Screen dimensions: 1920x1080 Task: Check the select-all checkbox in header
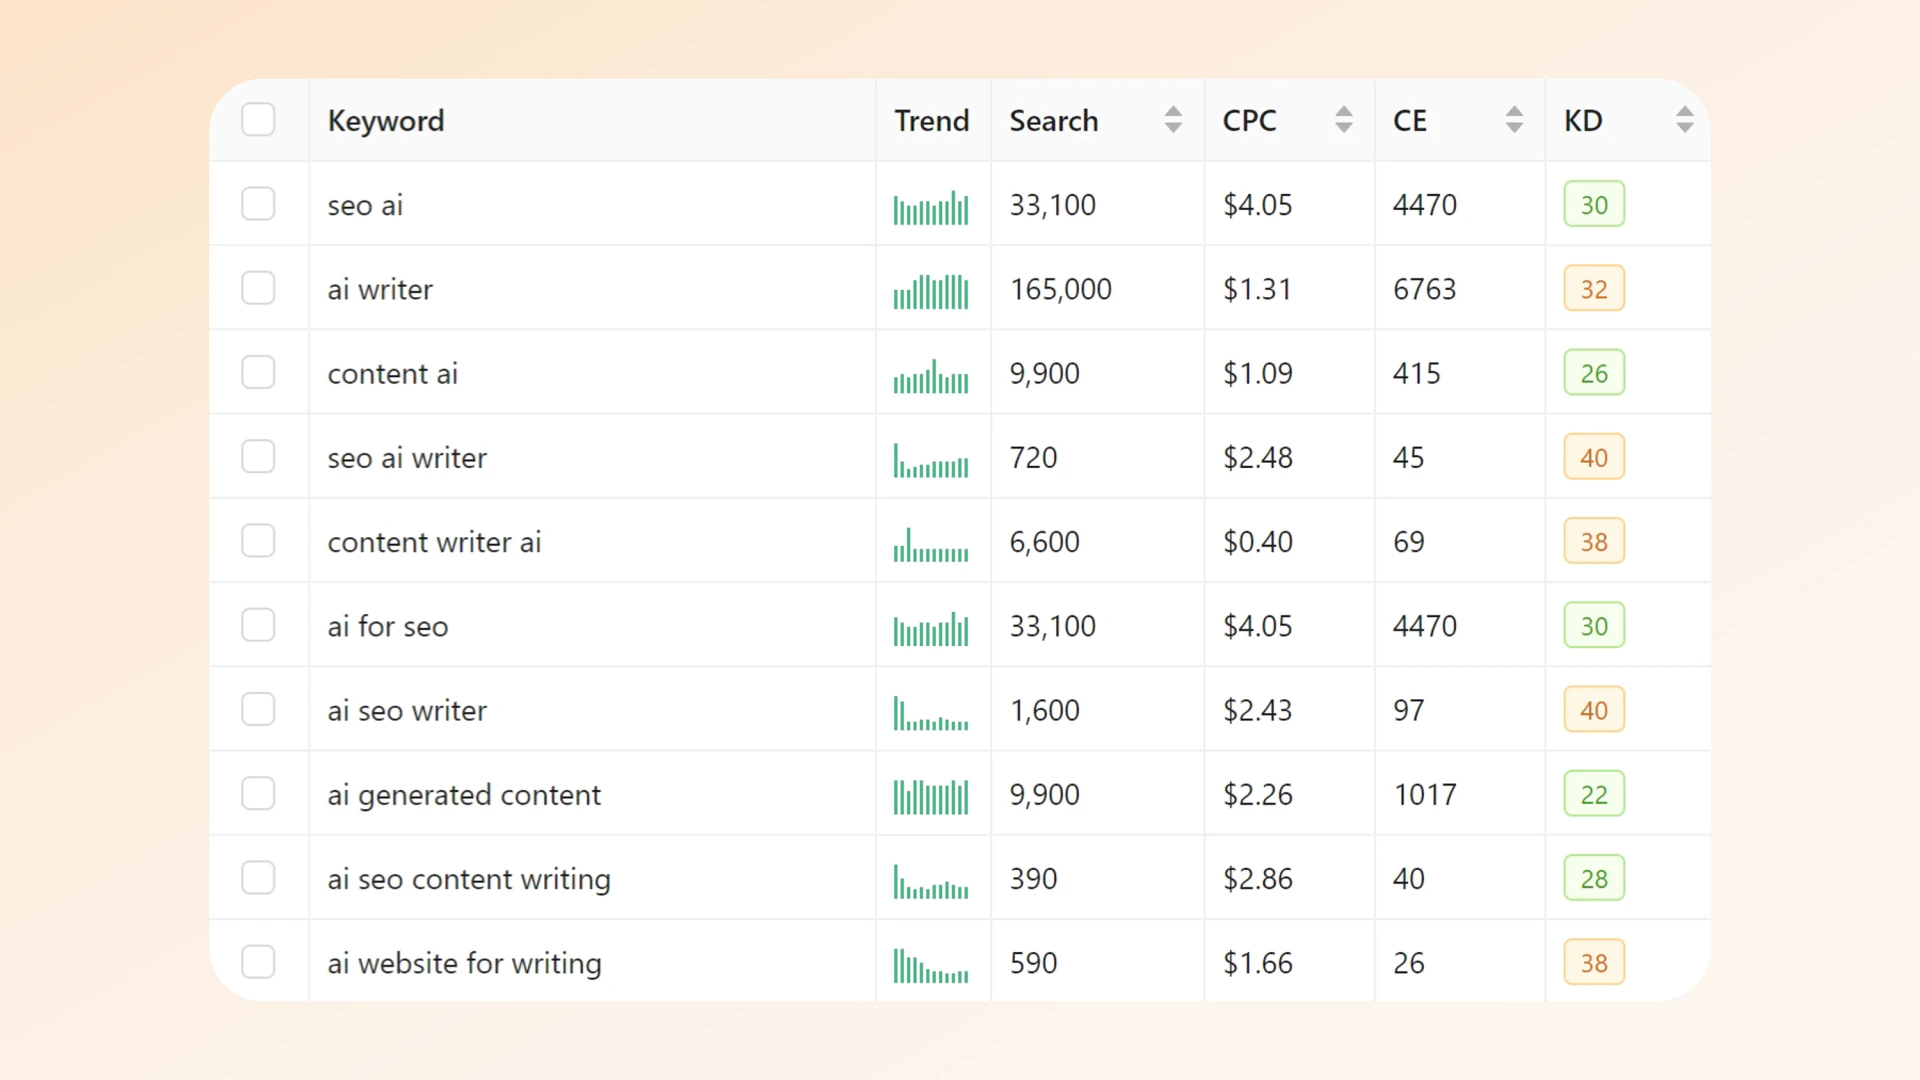coord(258,120)
